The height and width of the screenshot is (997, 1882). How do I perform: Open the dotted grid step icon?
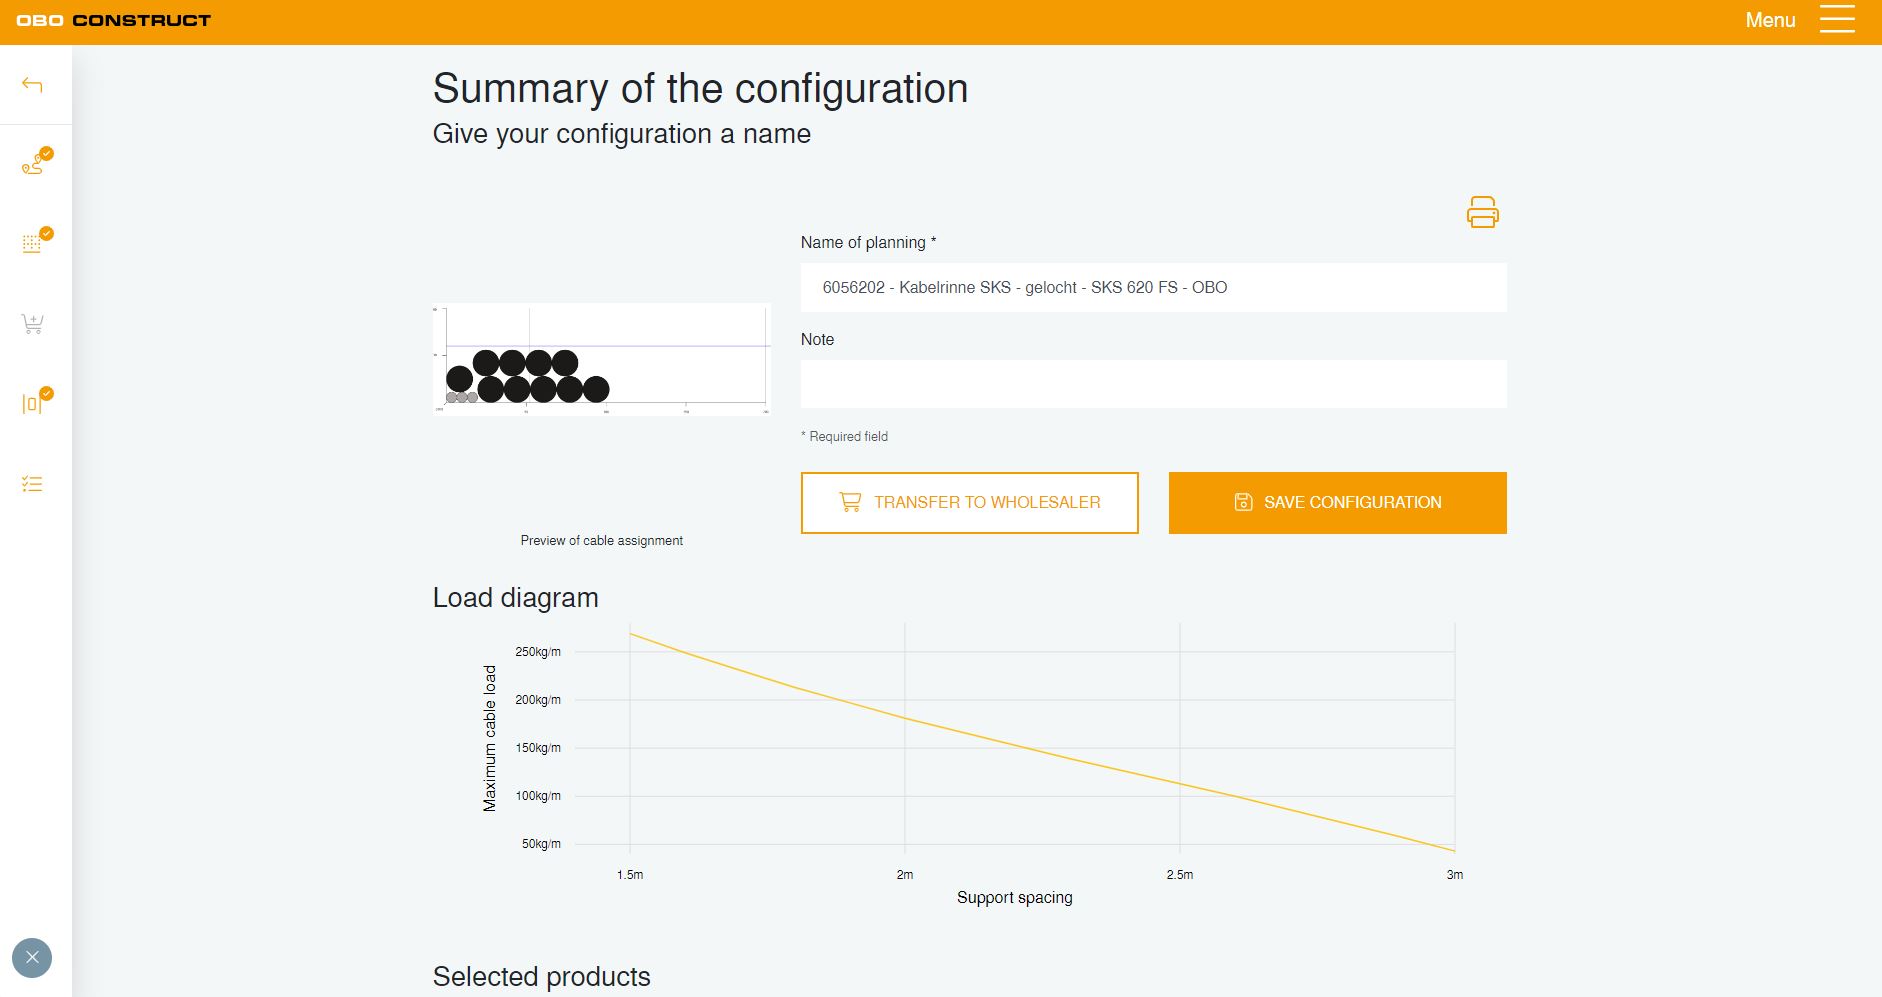click(33, 243)
